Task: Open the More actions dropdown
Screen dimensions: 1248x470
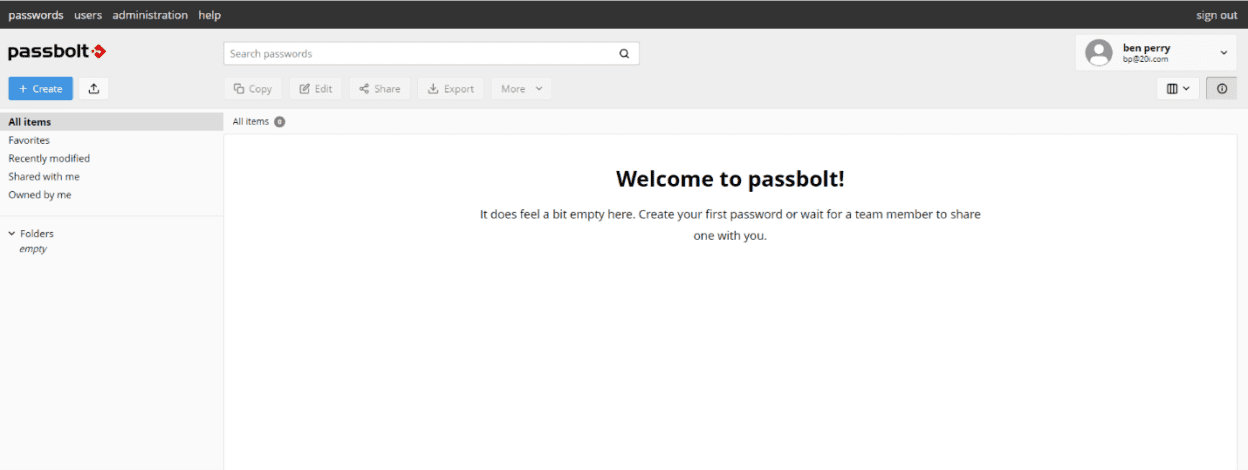Action: click(x=521, y=89)
